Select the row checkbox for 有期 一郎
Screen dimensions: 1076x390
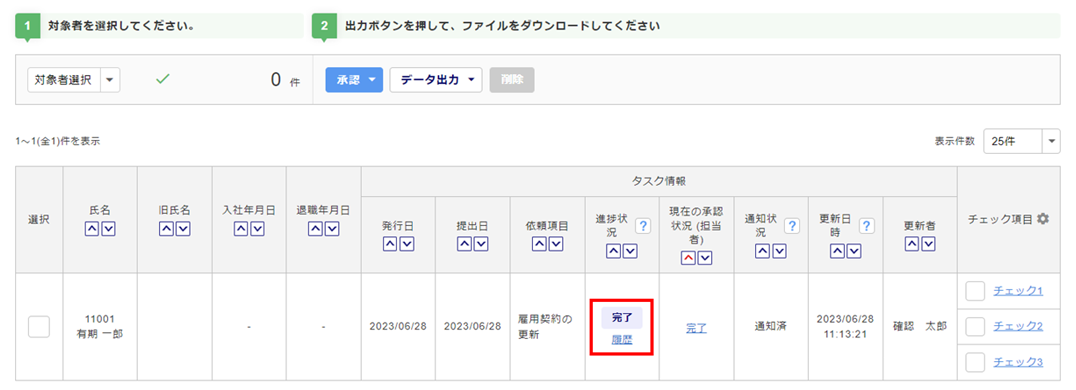click(38, 327)
